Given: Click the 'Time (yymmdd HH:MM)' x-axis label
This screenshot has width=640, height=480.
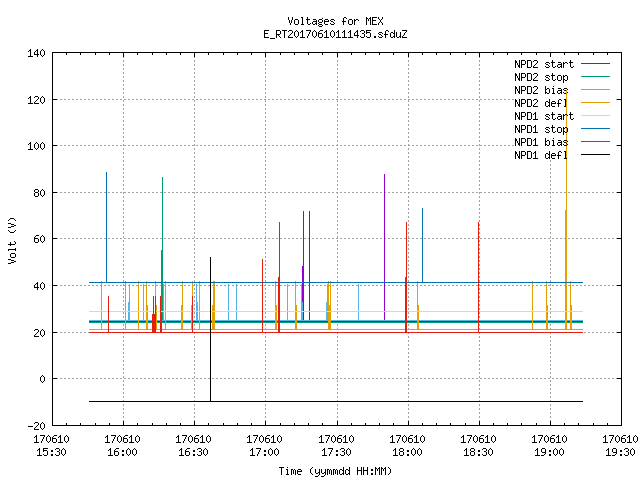Looking at the screenshot, I should click(335, 471).
